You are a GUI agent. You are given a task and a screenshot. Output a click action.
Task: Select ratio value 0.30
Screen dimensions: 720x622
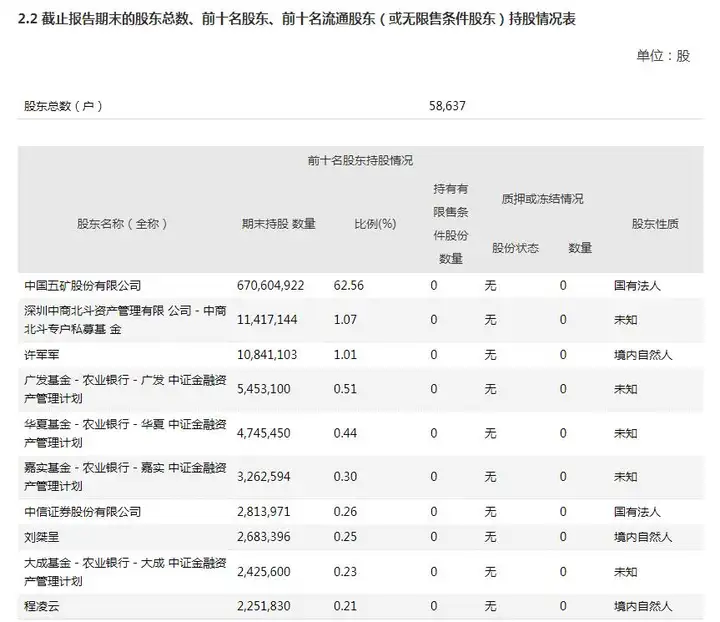[345, 476]
